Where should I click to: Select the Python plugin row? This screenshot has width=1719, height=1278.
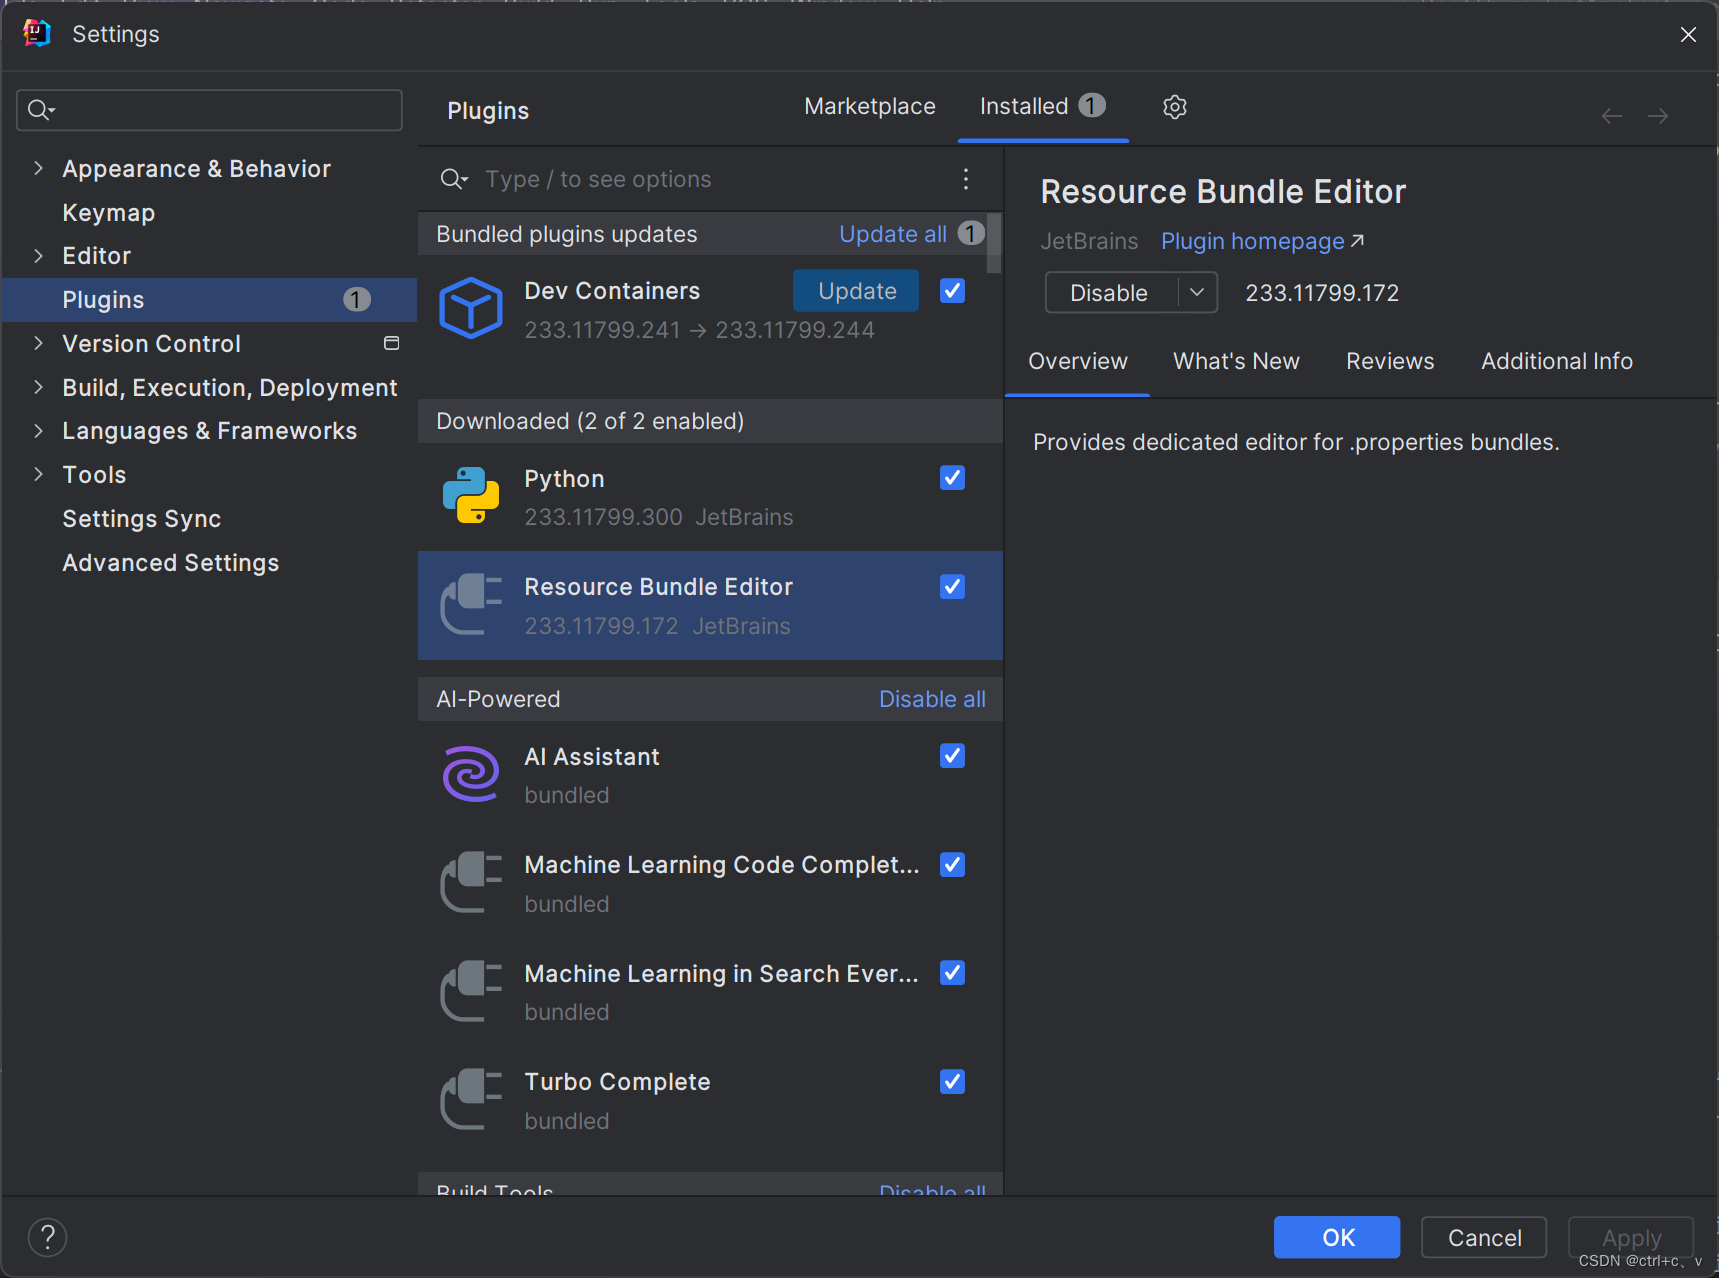pos(710,497)
